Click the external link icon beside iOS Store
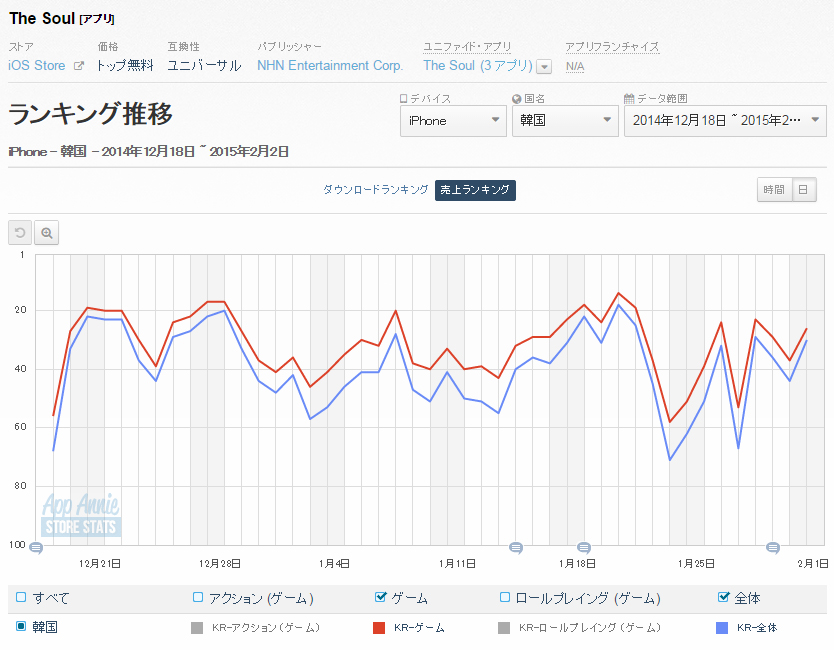 coord(79,66)
